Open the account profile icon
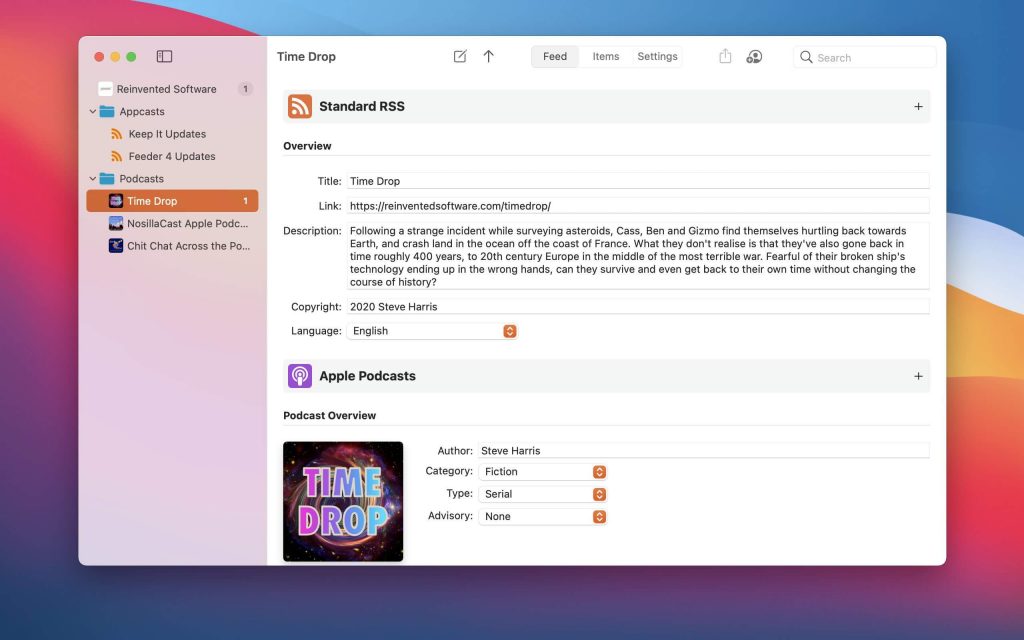The height and width of the screenshot is (640, 1024). 754,57
